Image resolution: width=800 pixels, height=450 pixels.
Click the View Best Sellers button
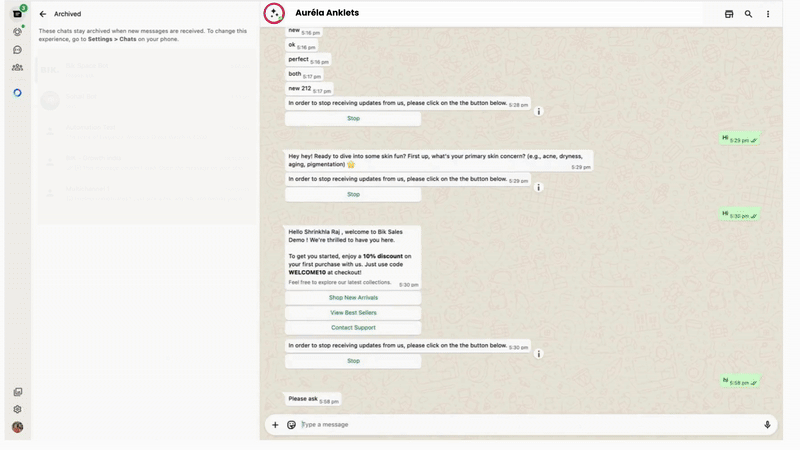click(353, 313)
